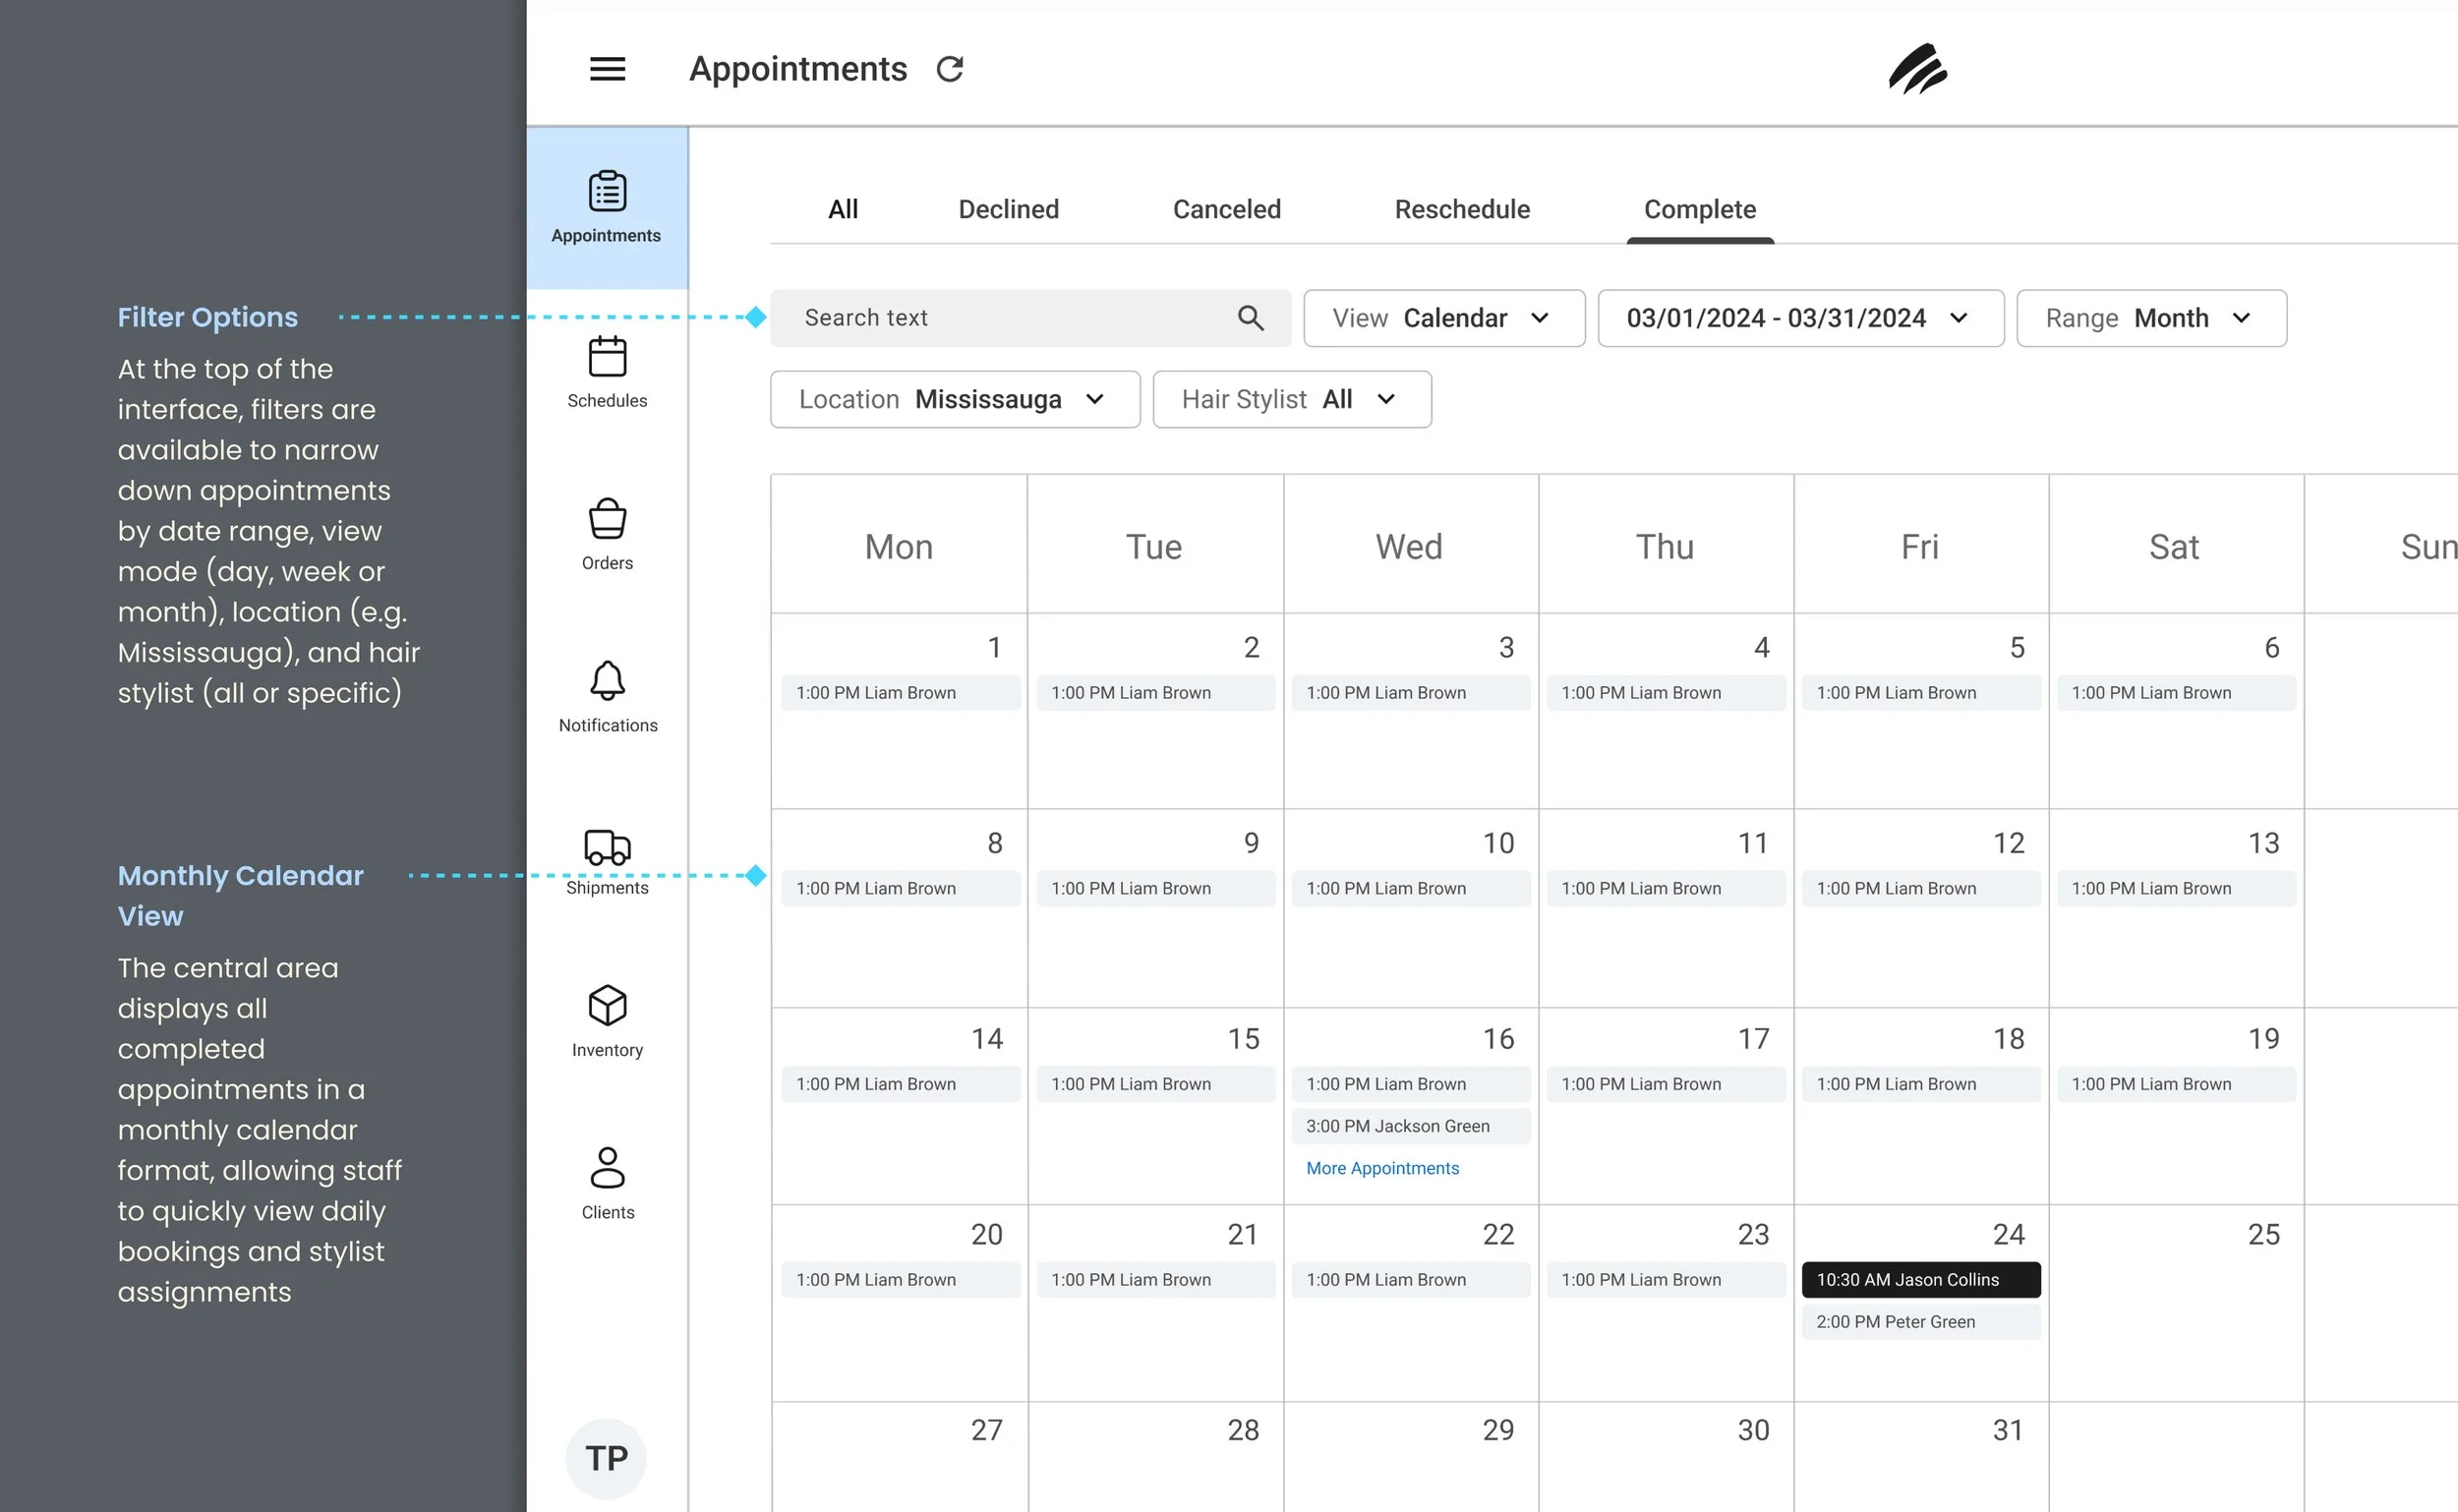Viewport: 2458px width, 1512px height.
Task: Select the Shipments truck icon
Action: [607, 847]
